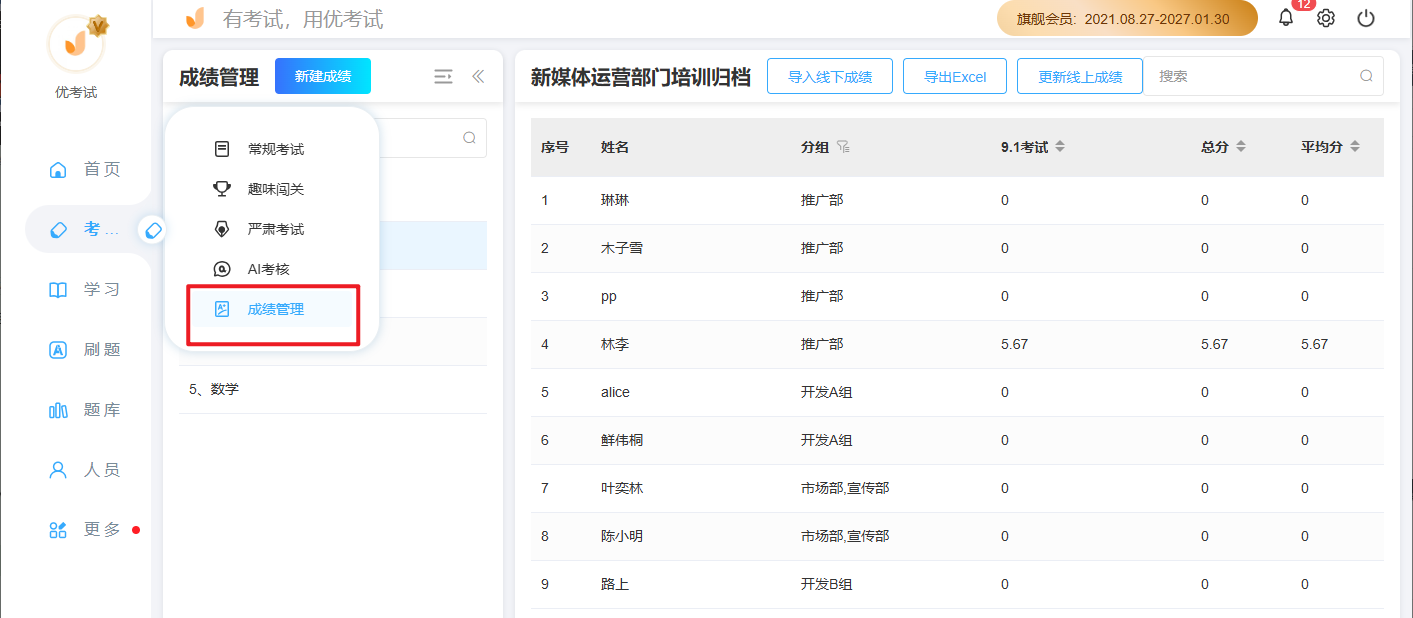Sort by the 总分 column
The width and height of the screenshot is (1413, 618).
pyautogui.click(x=1241, y=147)
